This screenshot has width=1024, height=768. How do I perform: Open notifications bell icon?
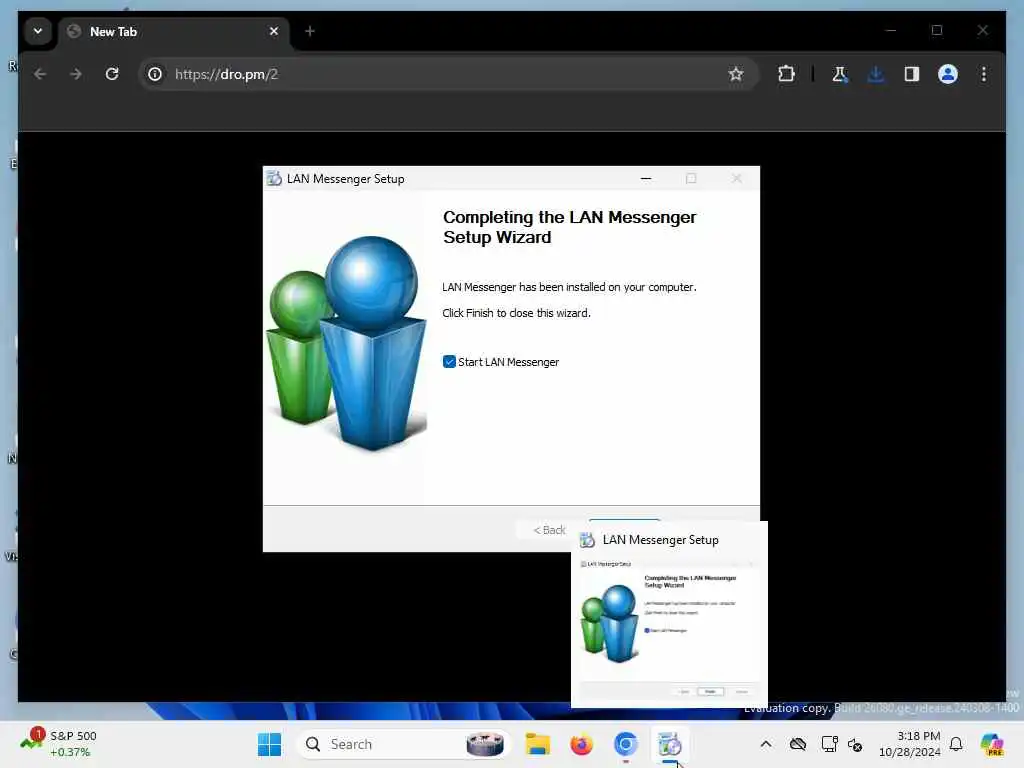(956, 744)
